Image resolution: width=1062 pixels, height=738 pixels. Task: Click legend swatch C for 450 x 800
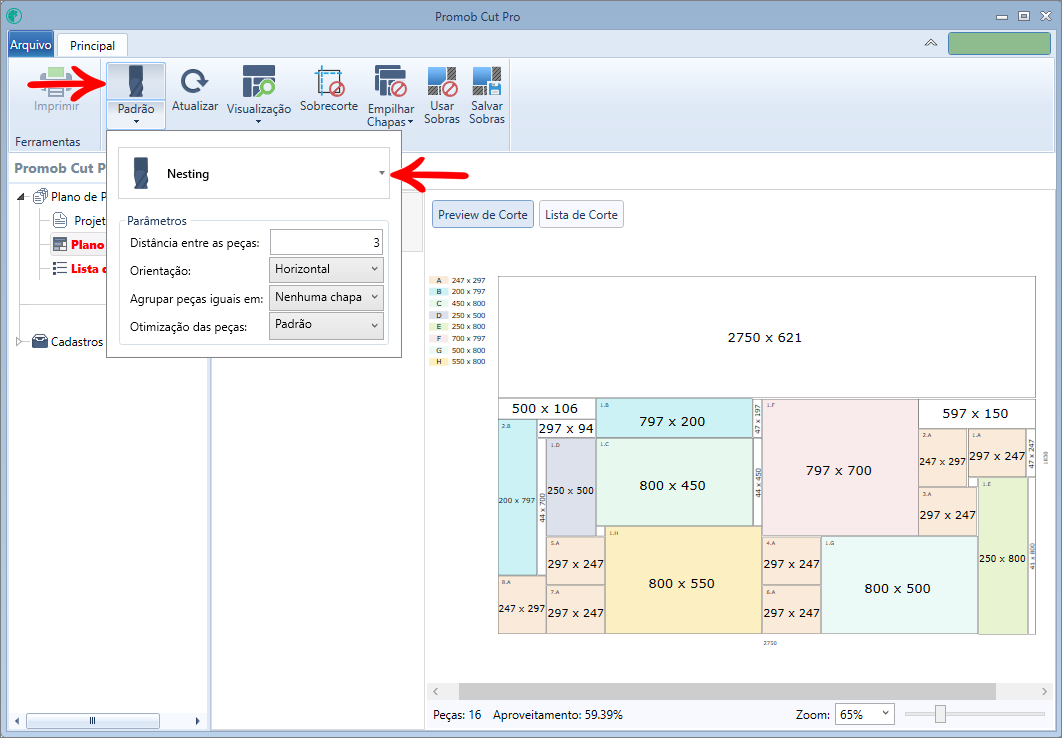coord(438,303)
